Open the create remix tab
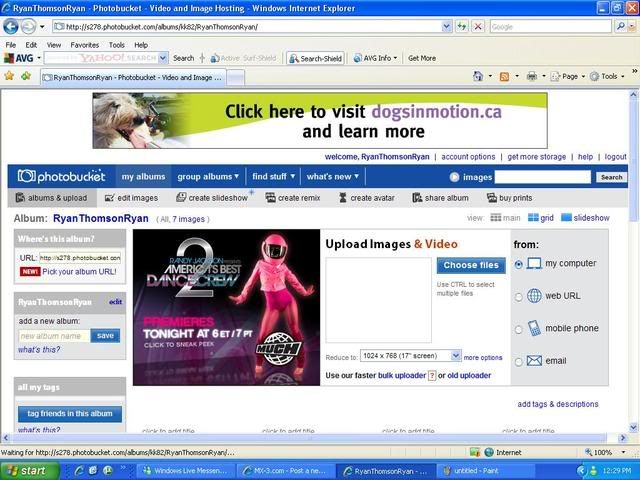Image resolution: width=640 pixels, height=480 pixels. point(293,198)
